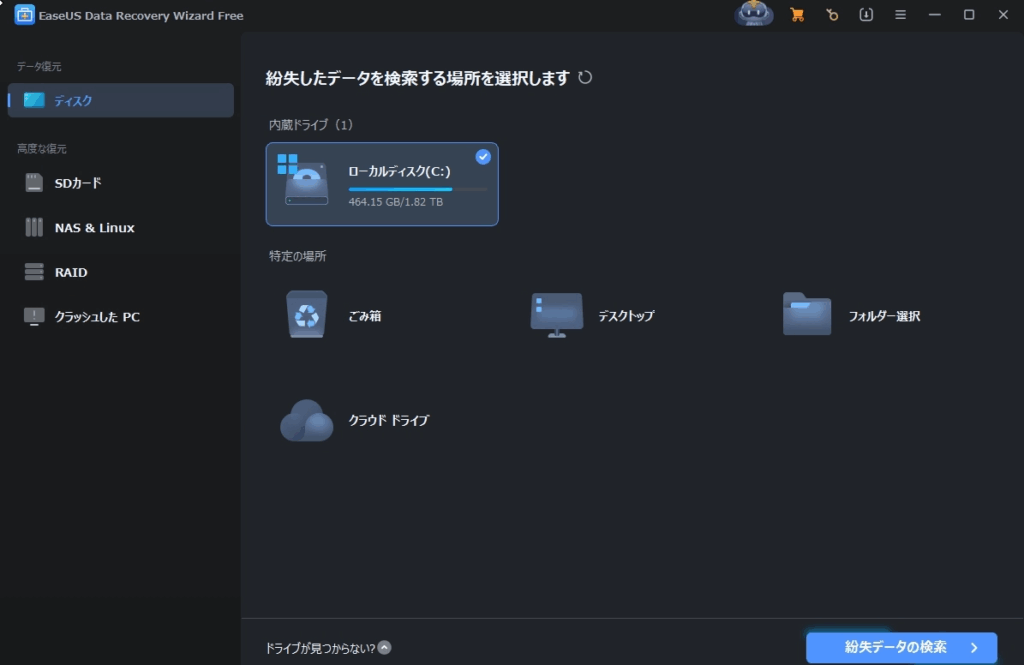Go to RAID recovery in the sidebar
Screen dimensions: 1024x665
[x=121, y=272]
